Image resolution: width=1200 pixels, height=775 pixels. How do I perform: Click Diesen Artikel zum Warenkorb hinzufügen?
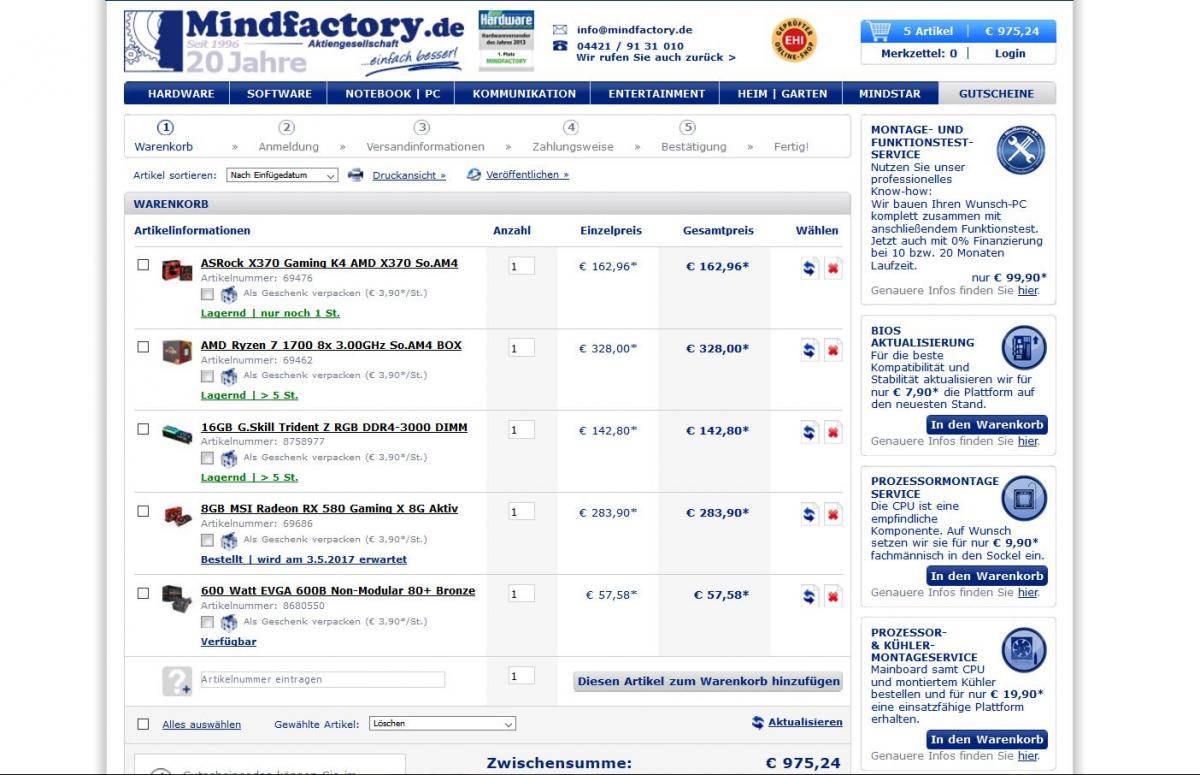(x=709, y=681)
